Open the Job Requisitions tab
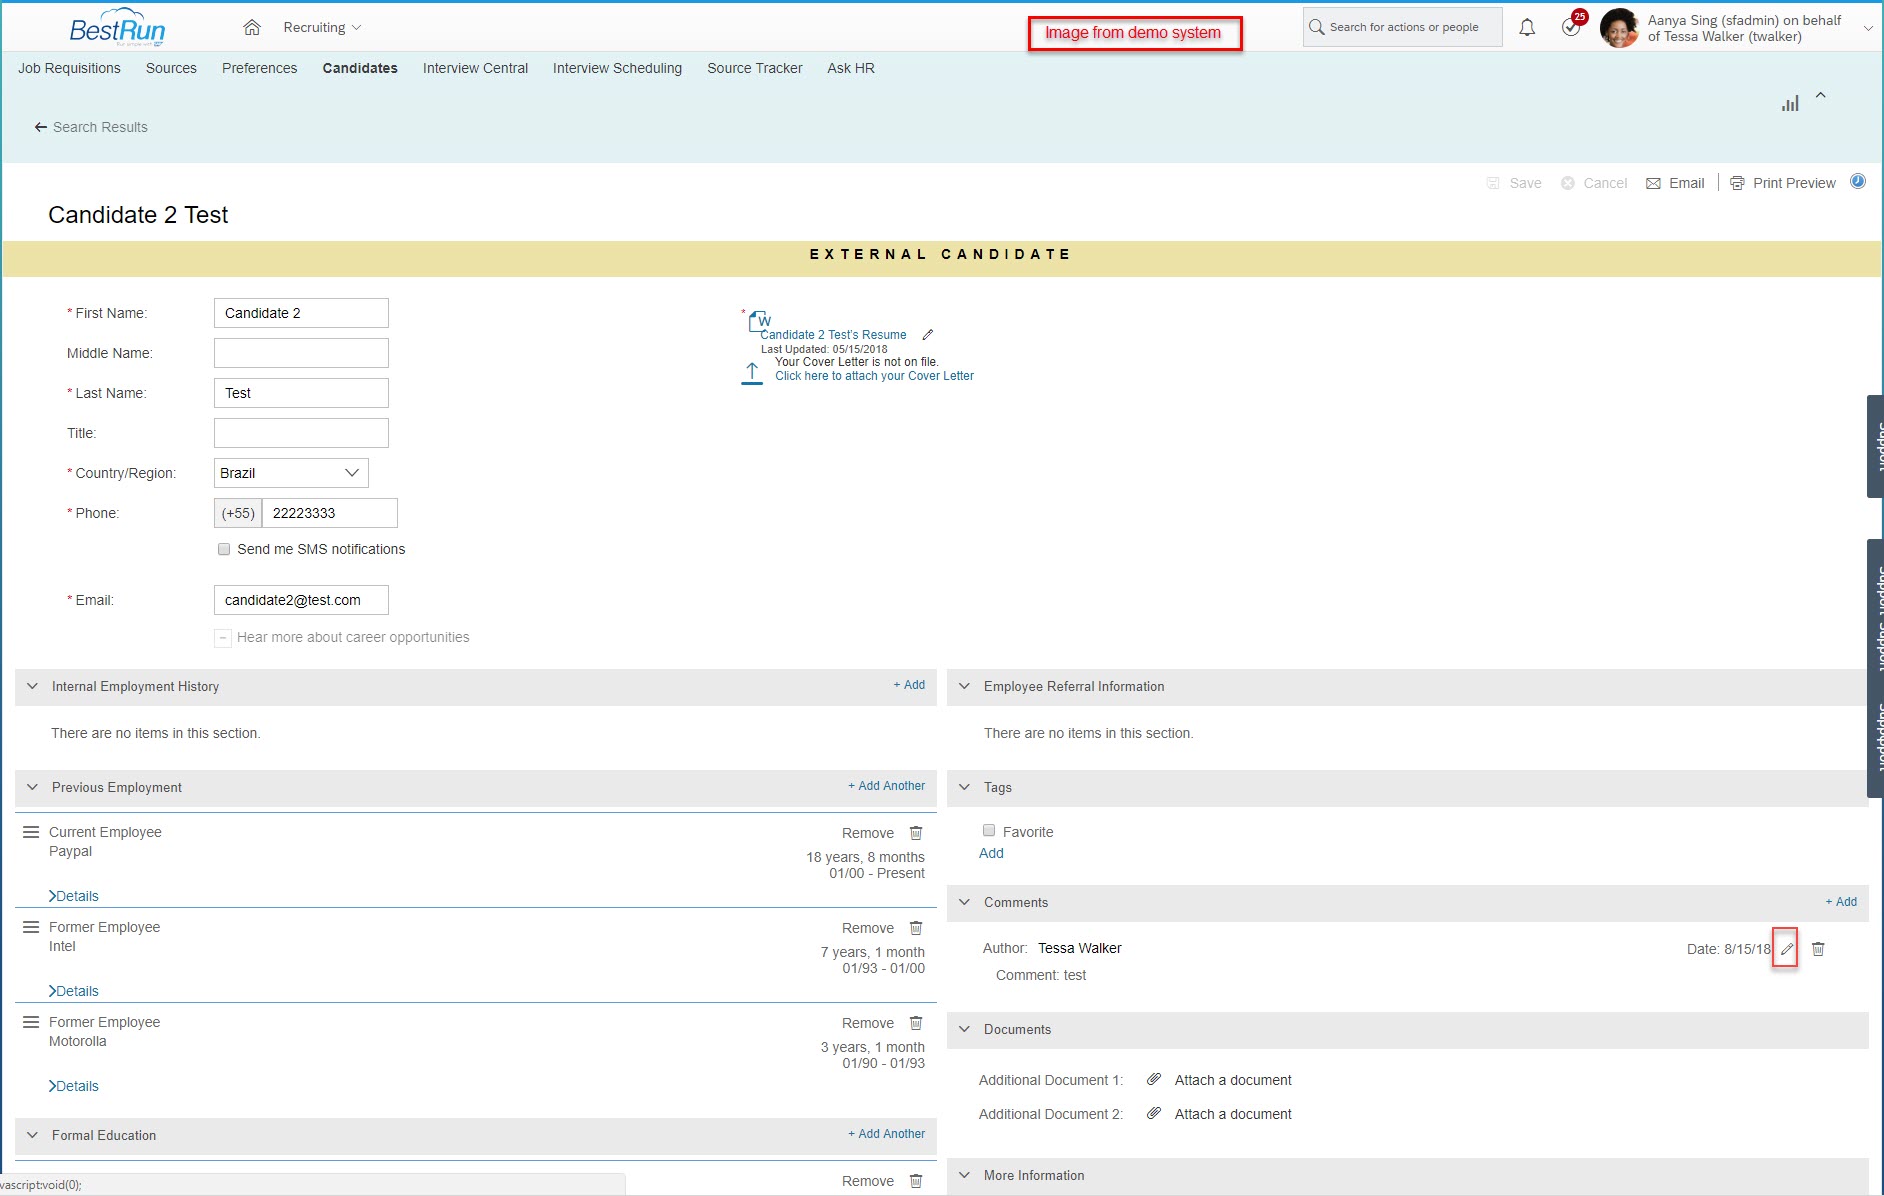The image size is (1884, 1196). click(x=69, y=68)
